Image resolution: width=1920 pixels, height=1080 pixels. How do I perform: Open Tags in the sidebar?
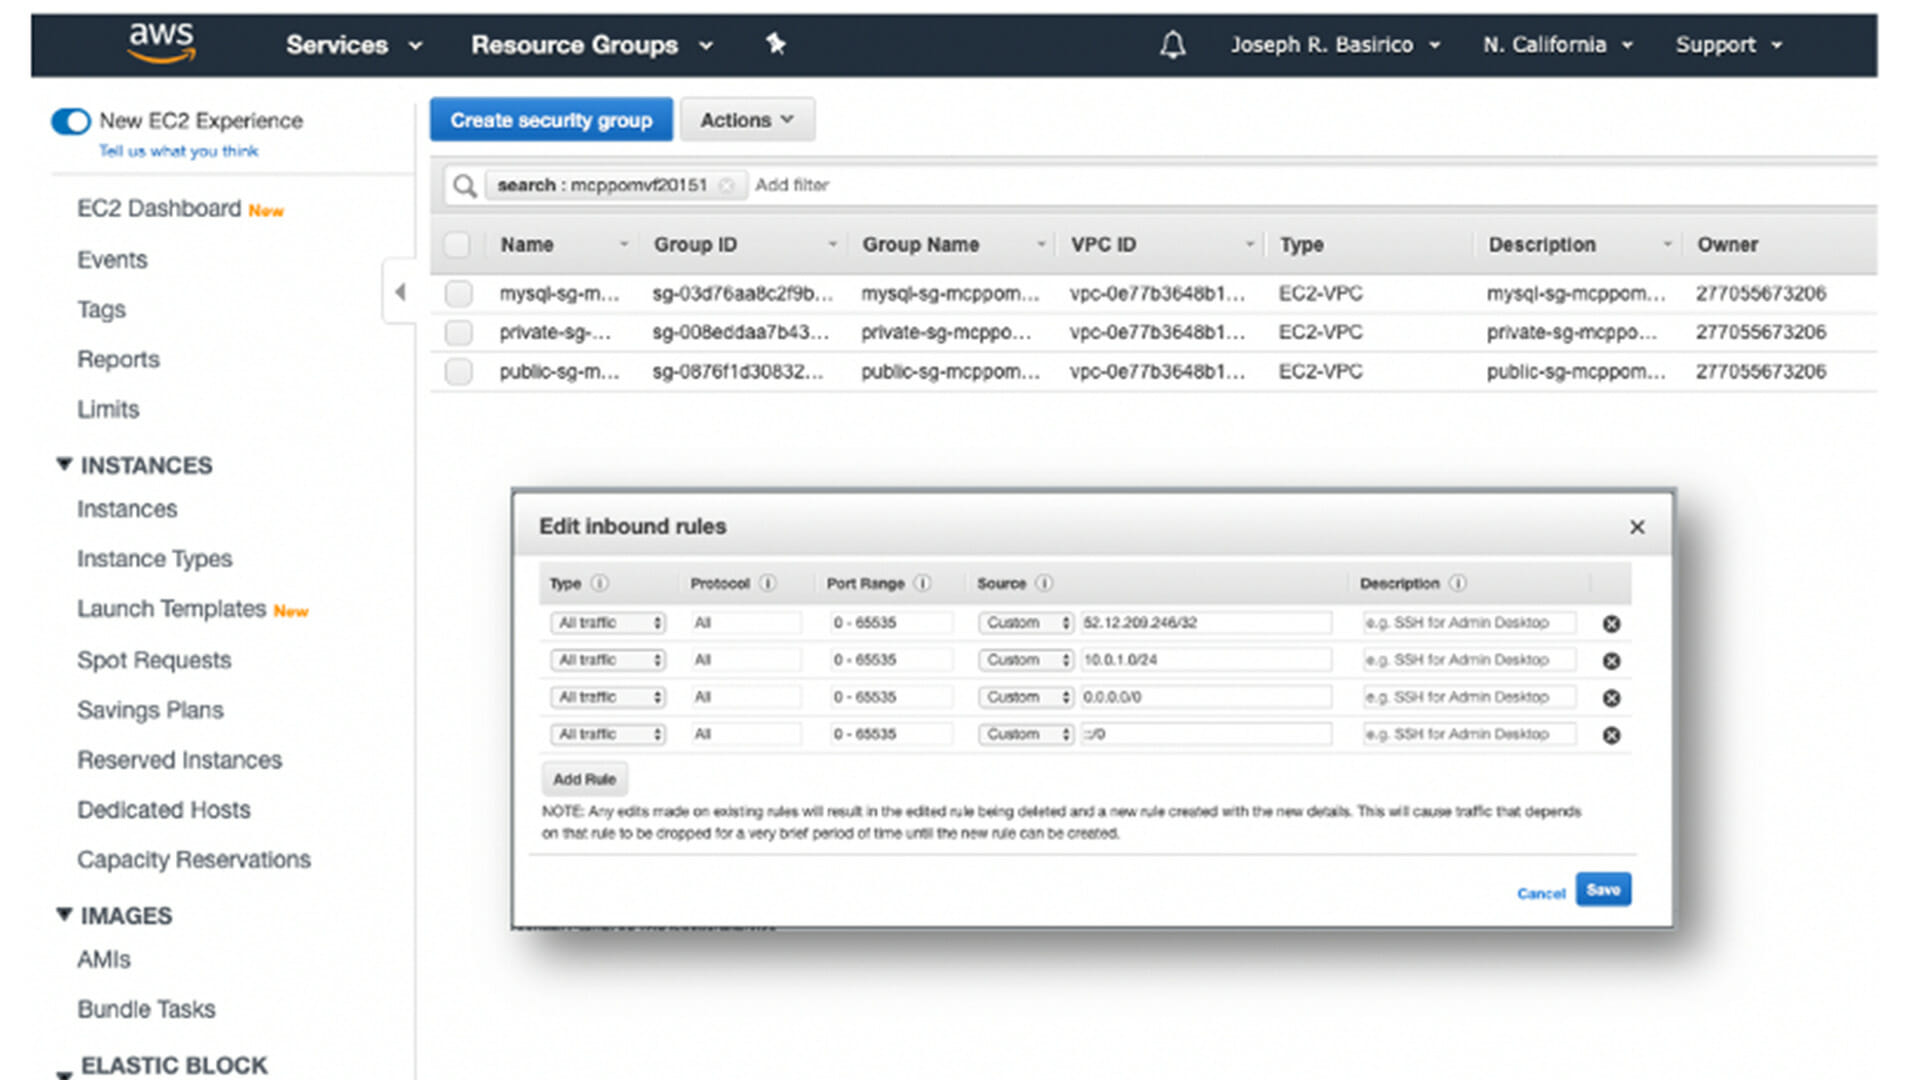tap(101, 310)
